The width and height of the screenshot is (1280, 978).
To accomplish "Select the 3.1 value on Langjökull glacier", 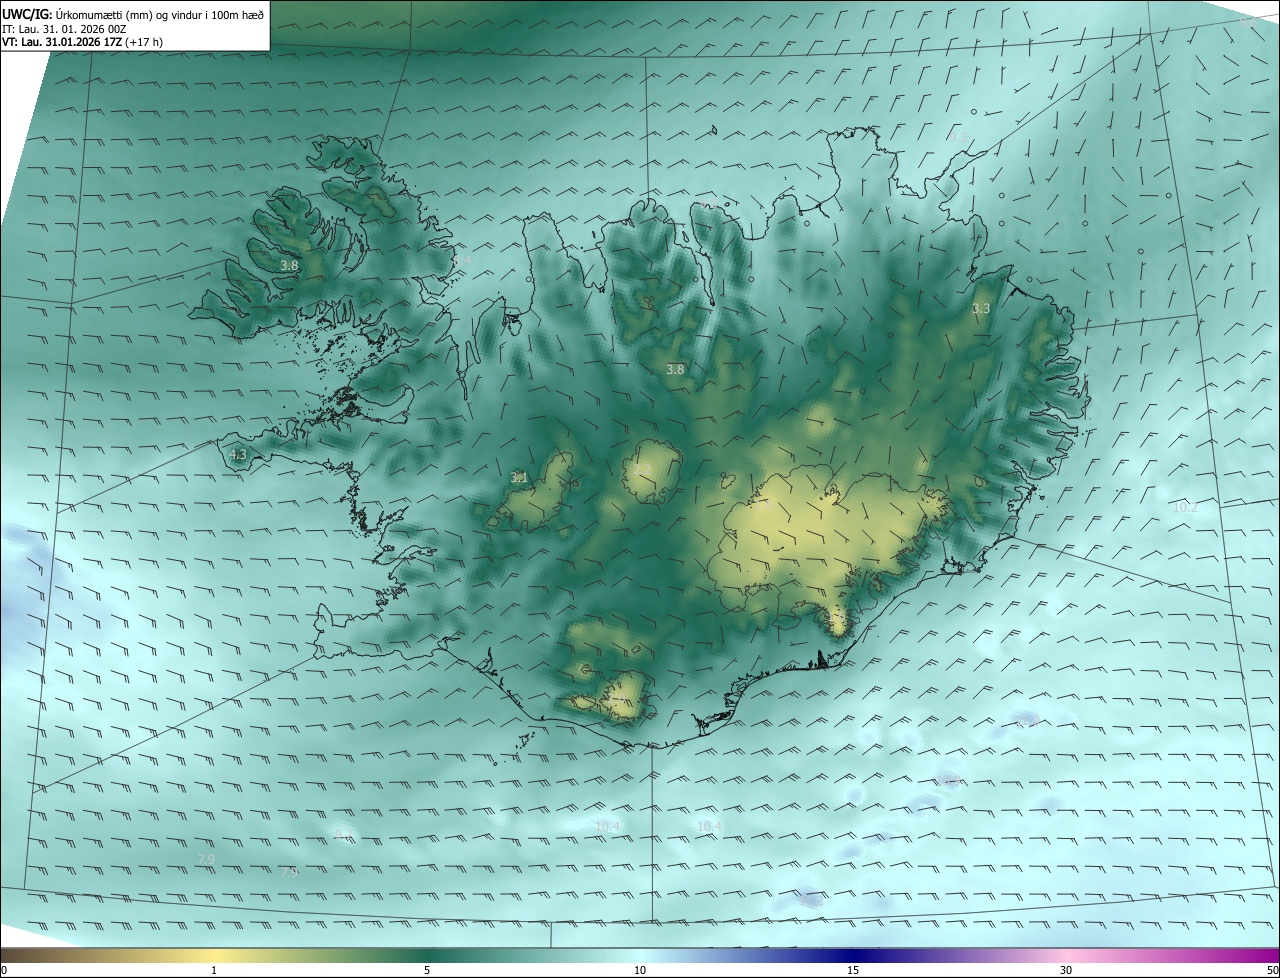I will (519, 477).
